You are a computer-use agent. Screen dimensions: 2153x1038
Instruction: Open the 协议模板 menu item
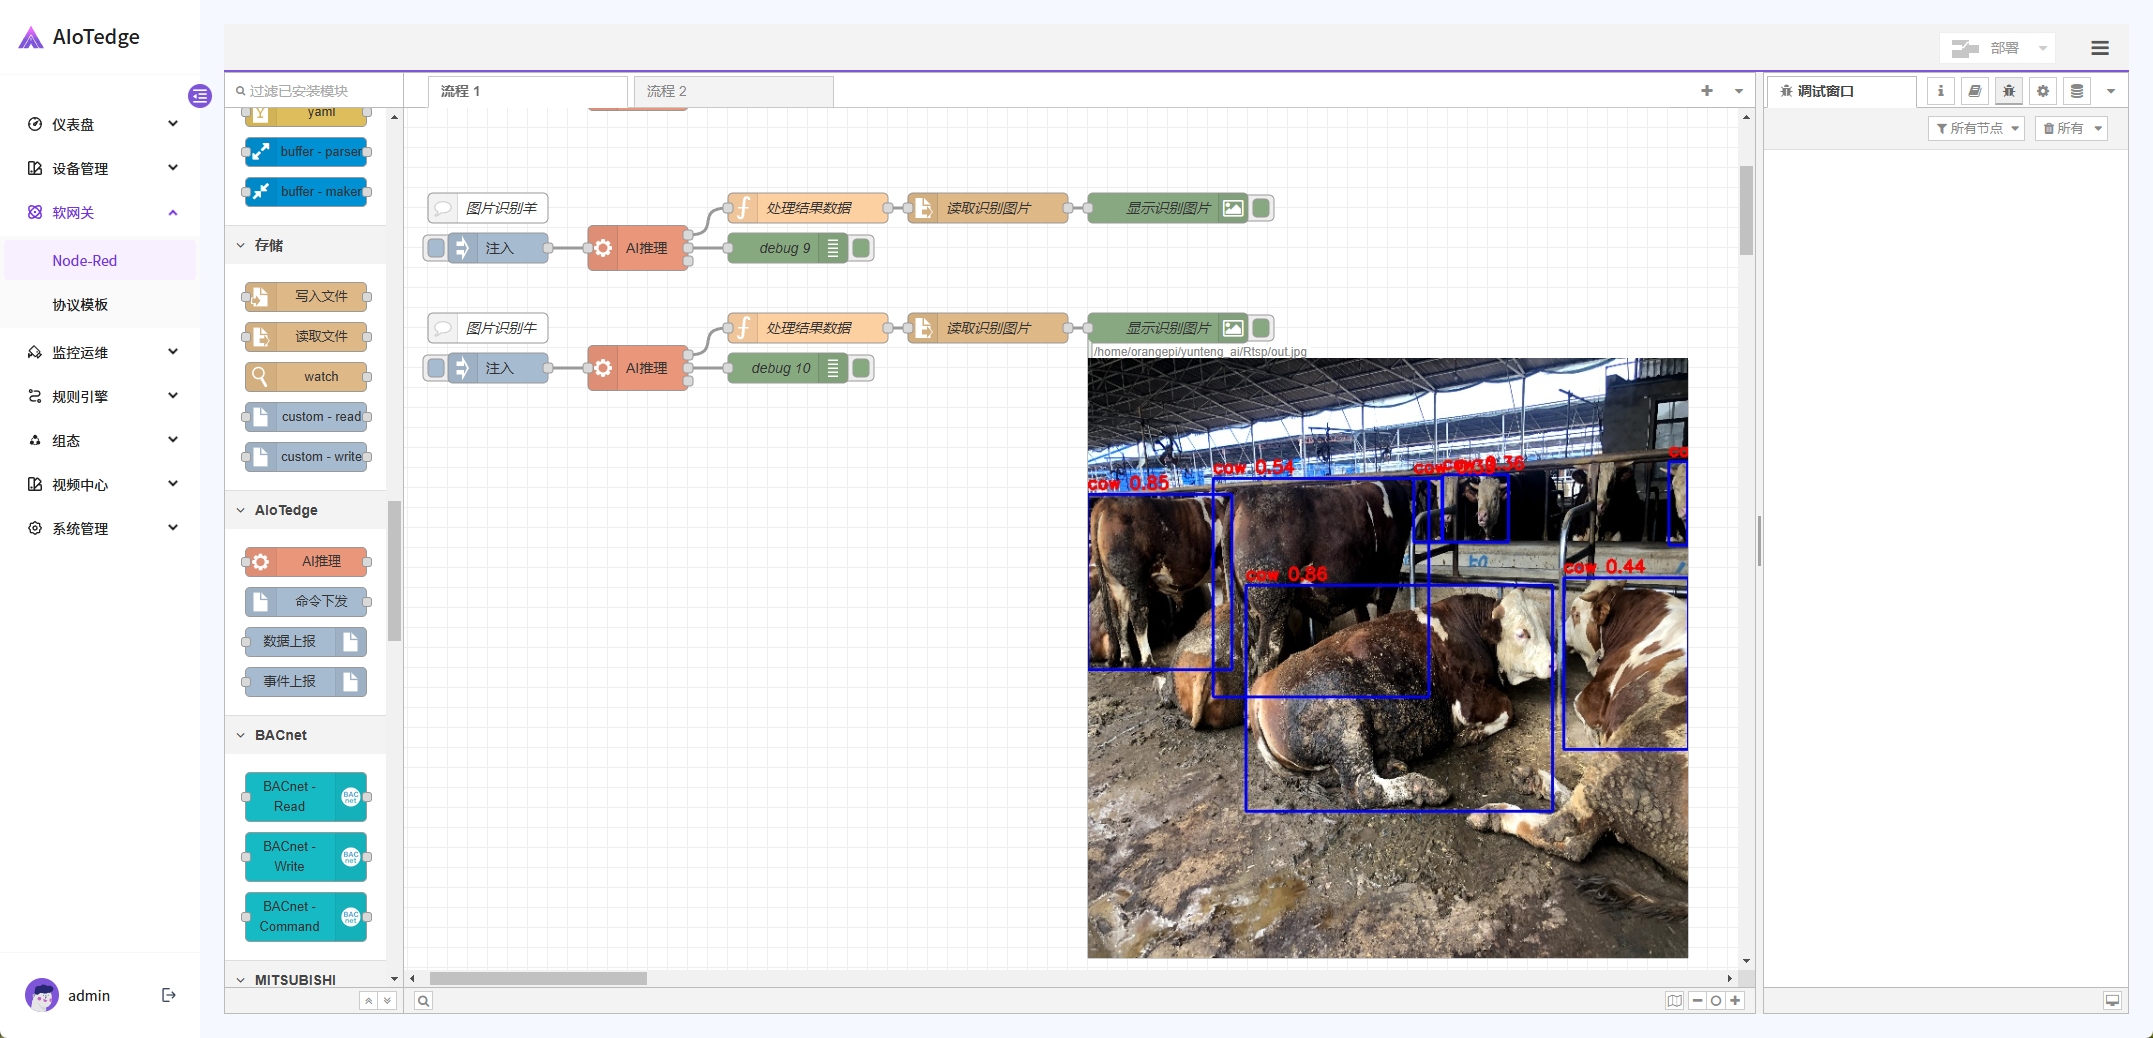pos(80,305)
